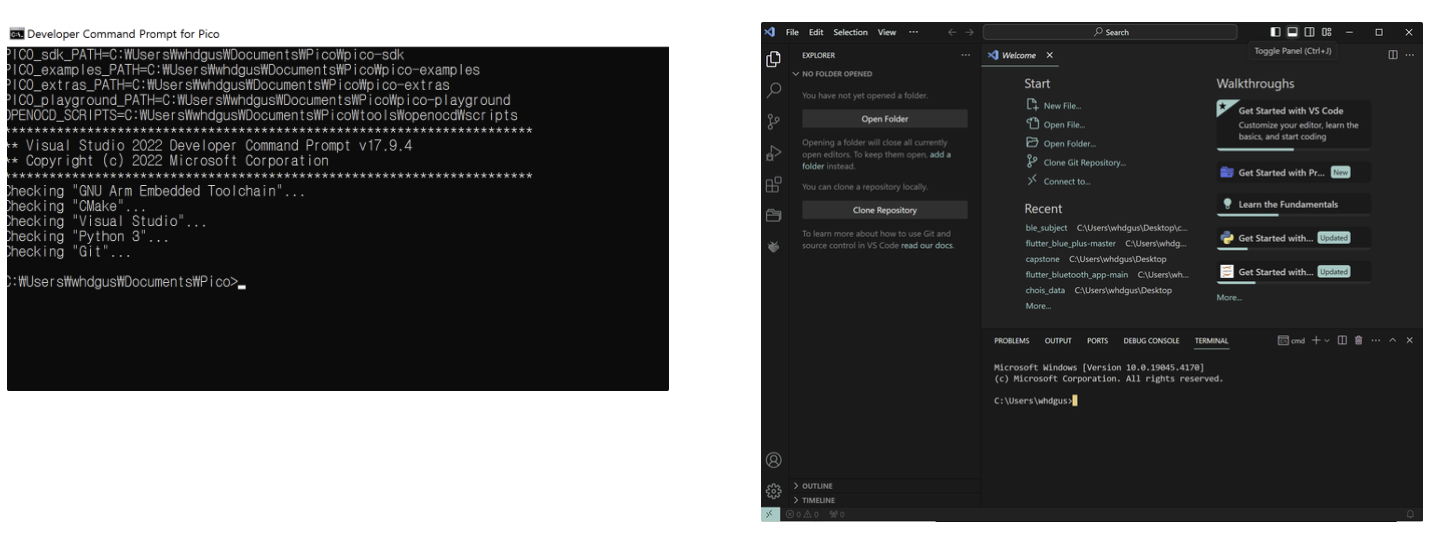Switch to the PROBLEMS panel tab
The height and width of the screenshot is (537, 1445).
click(x=1011, y=341)
